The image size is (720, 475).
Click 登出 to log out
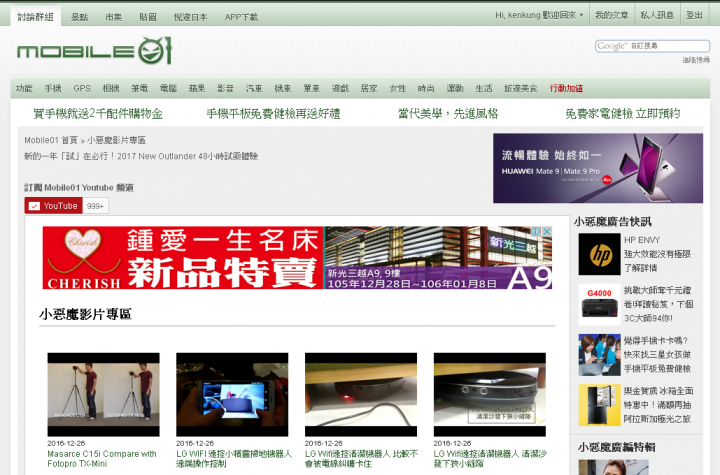(x=694, y=15)
